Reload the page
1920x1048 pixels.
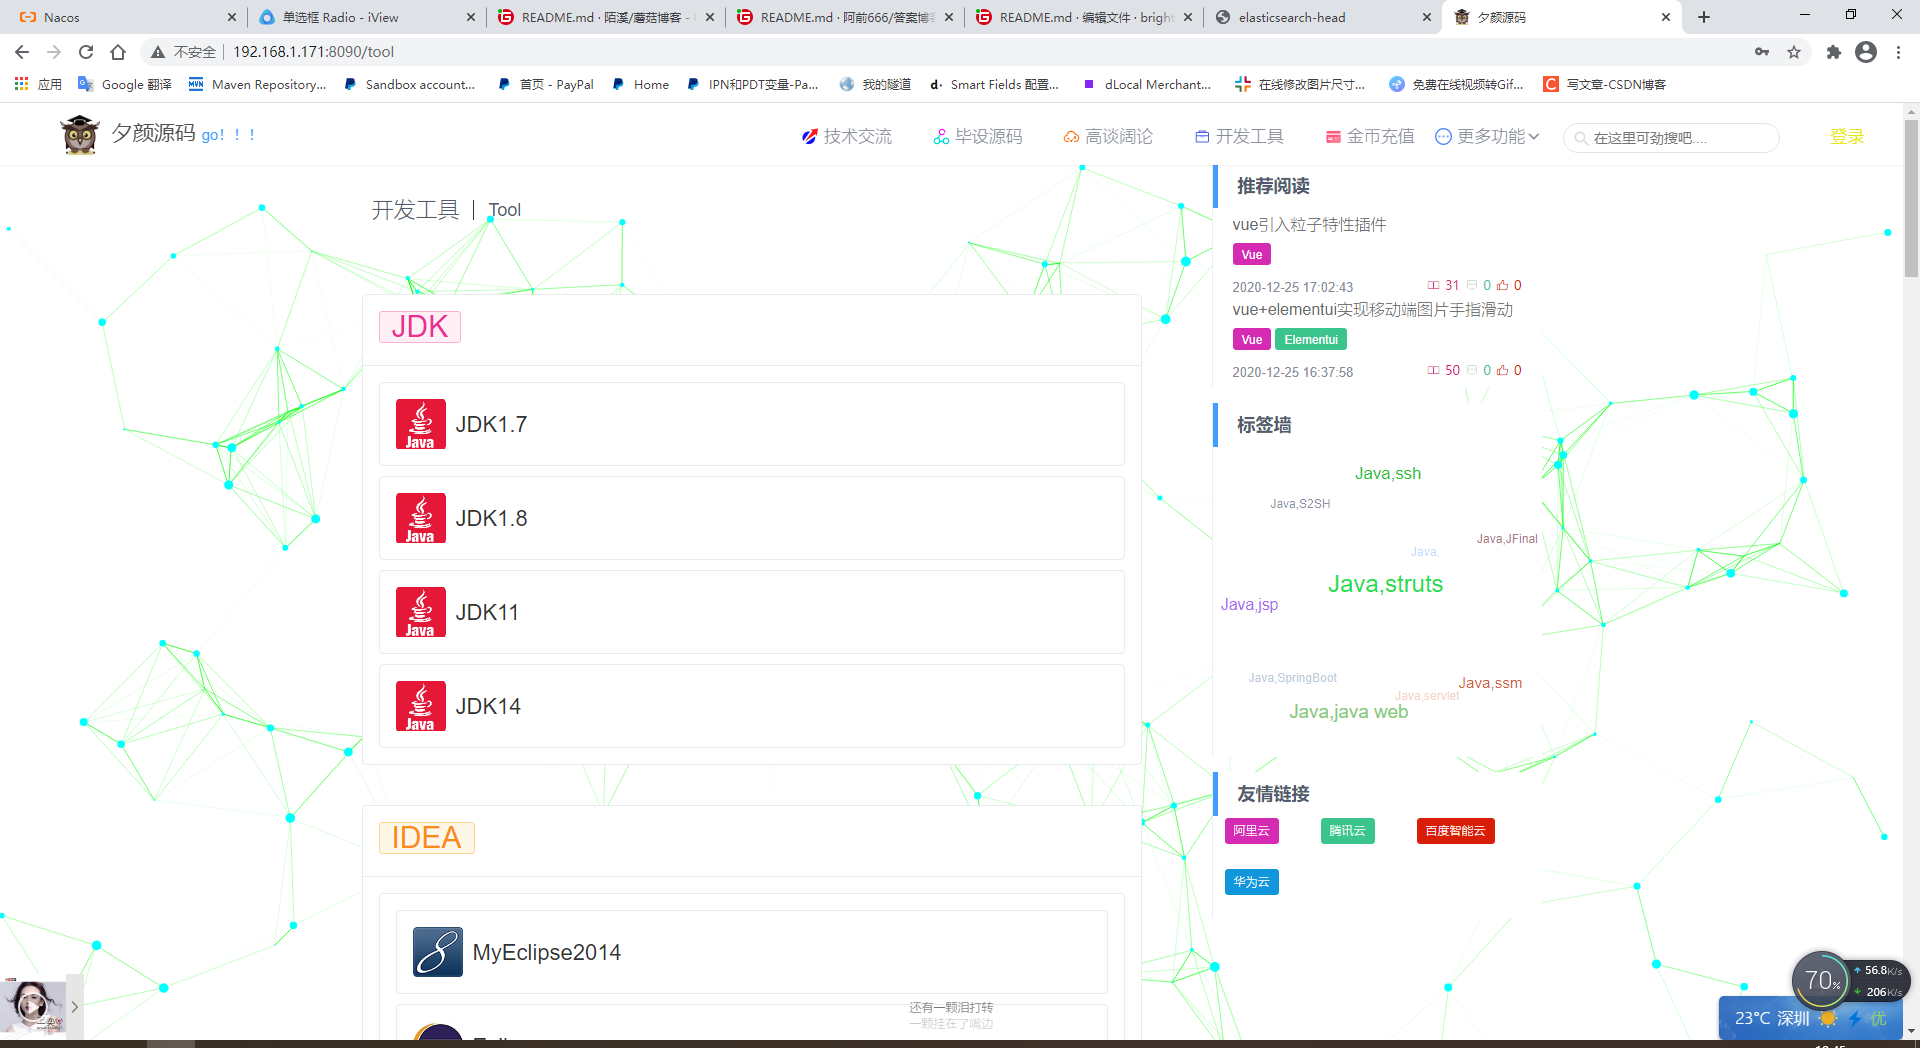86,52
